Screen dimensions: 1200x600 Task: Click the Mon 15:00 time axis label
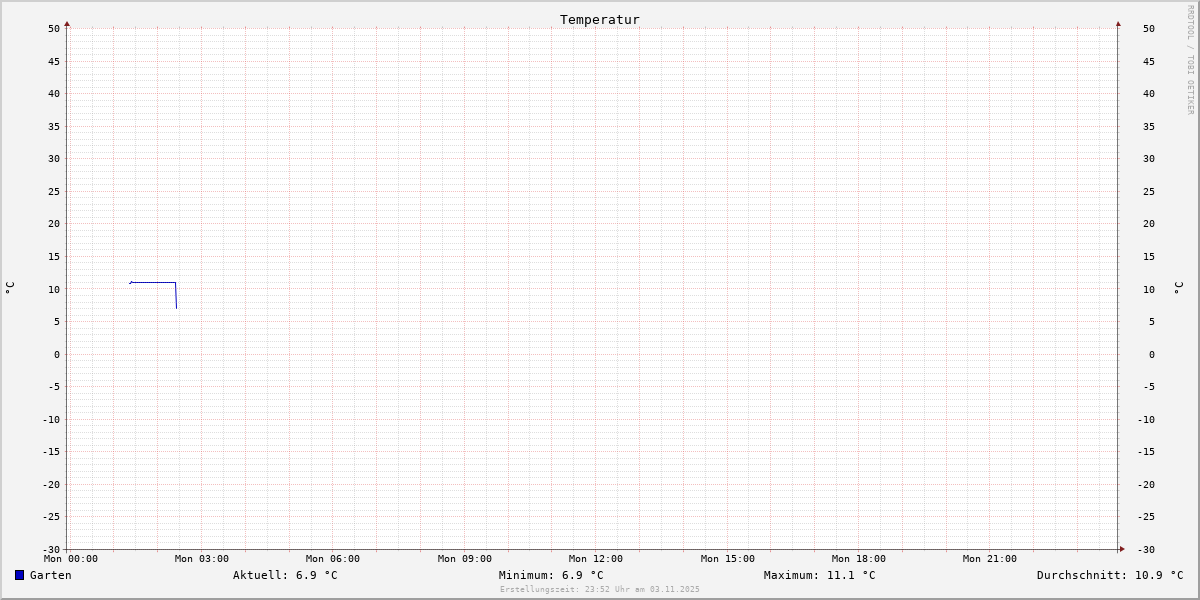728,559
